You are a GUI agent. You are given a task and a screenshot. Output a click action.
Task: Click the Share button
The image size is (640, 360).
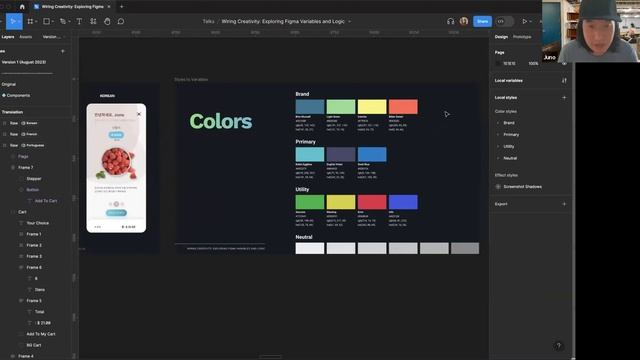pos(482,21)
